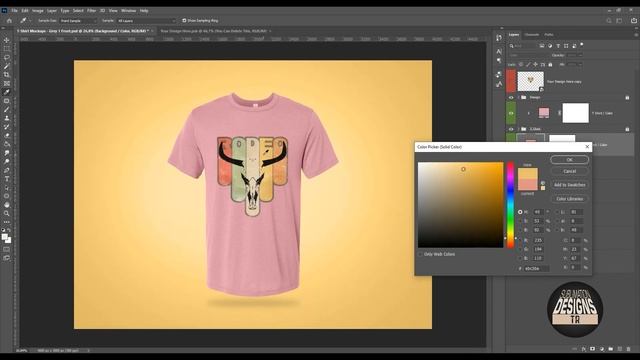
Task: Select the L lightness radio button
Action: pyautogui.click(x=557, y=212)
